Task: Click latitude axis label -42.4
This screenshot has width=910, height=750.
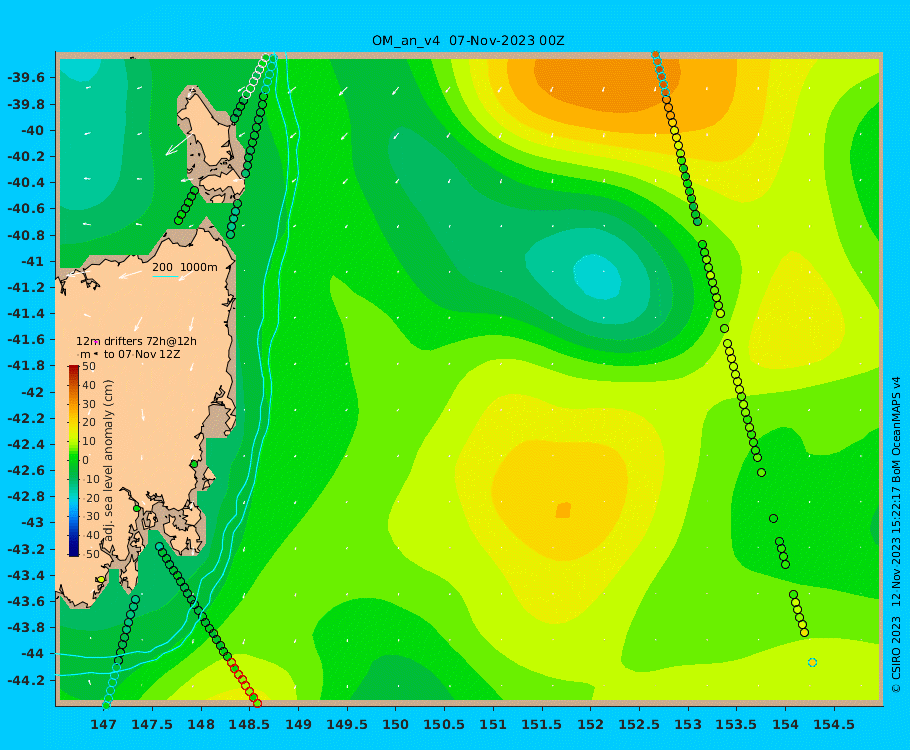Action: pos(25,444)
